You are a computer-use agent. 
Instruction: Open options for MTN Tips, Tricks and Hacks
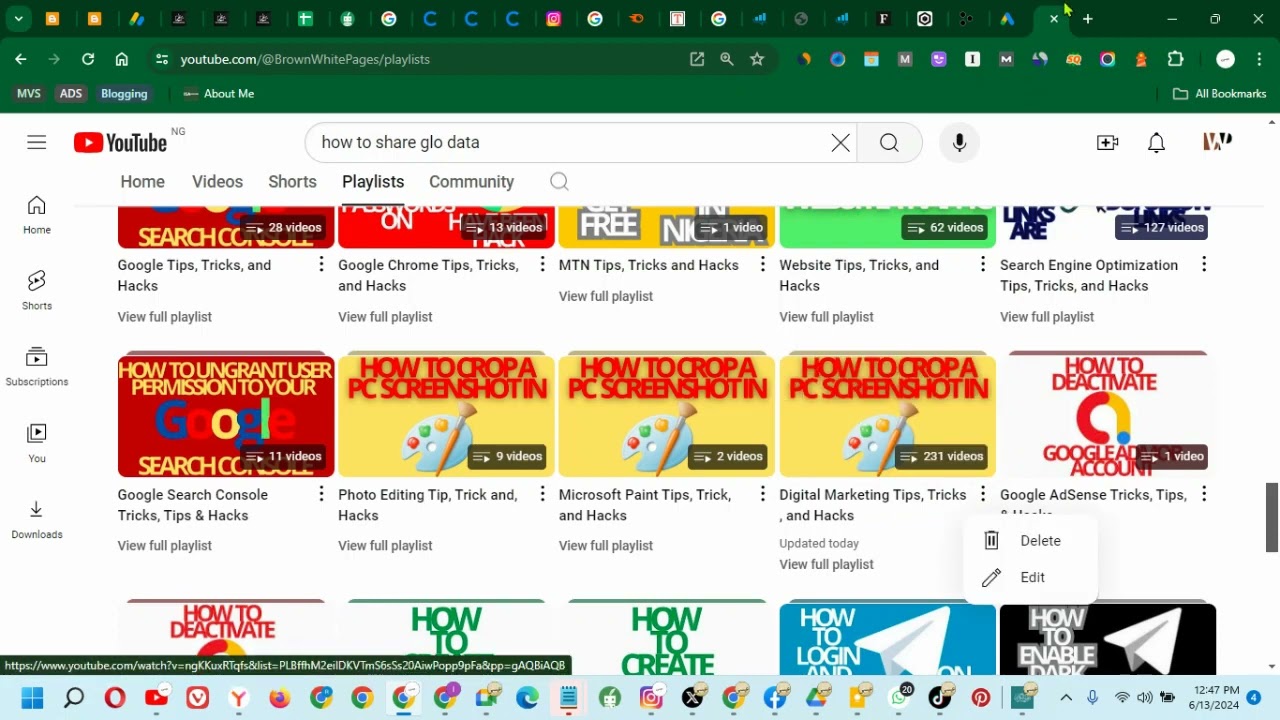[762, 264]
